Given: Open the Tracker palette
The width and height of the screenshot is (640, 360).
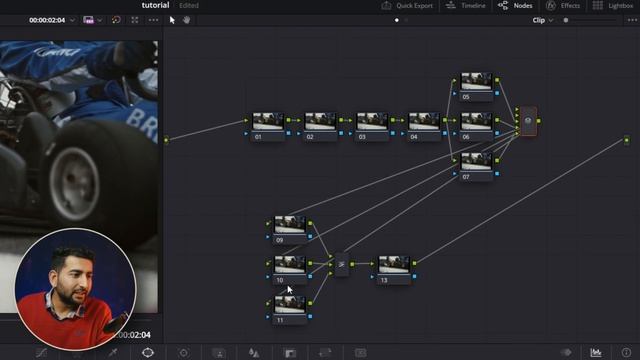Looking at the screenshot, I should (184, 353).
